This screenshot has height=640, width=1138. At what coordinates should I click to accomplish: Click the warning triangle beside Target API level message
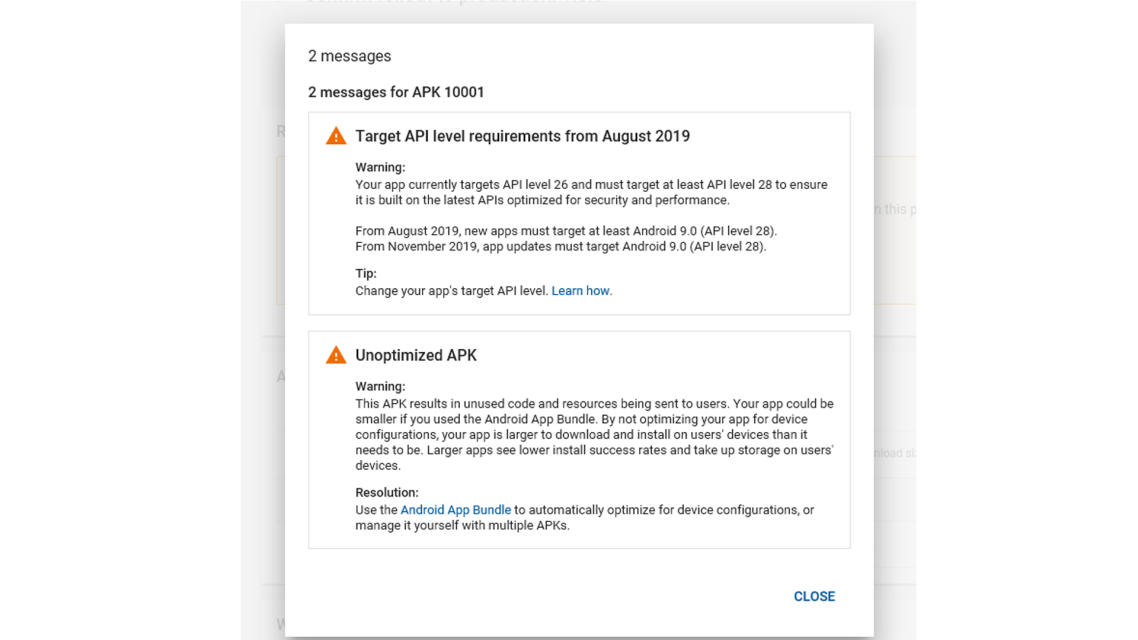pyautogui.click(x=335, y=135)
